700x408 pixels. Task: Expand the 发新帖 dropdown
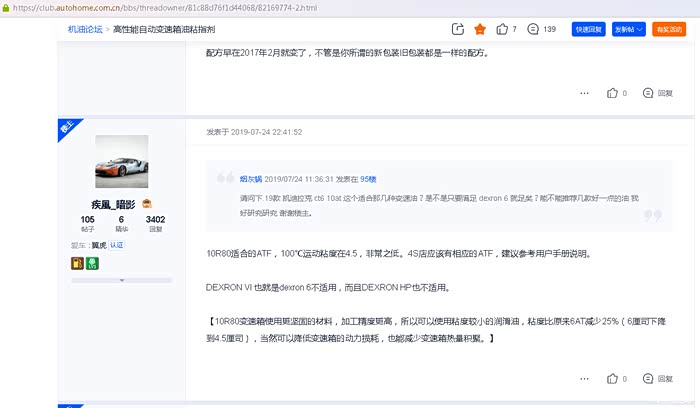coord(628,30)
